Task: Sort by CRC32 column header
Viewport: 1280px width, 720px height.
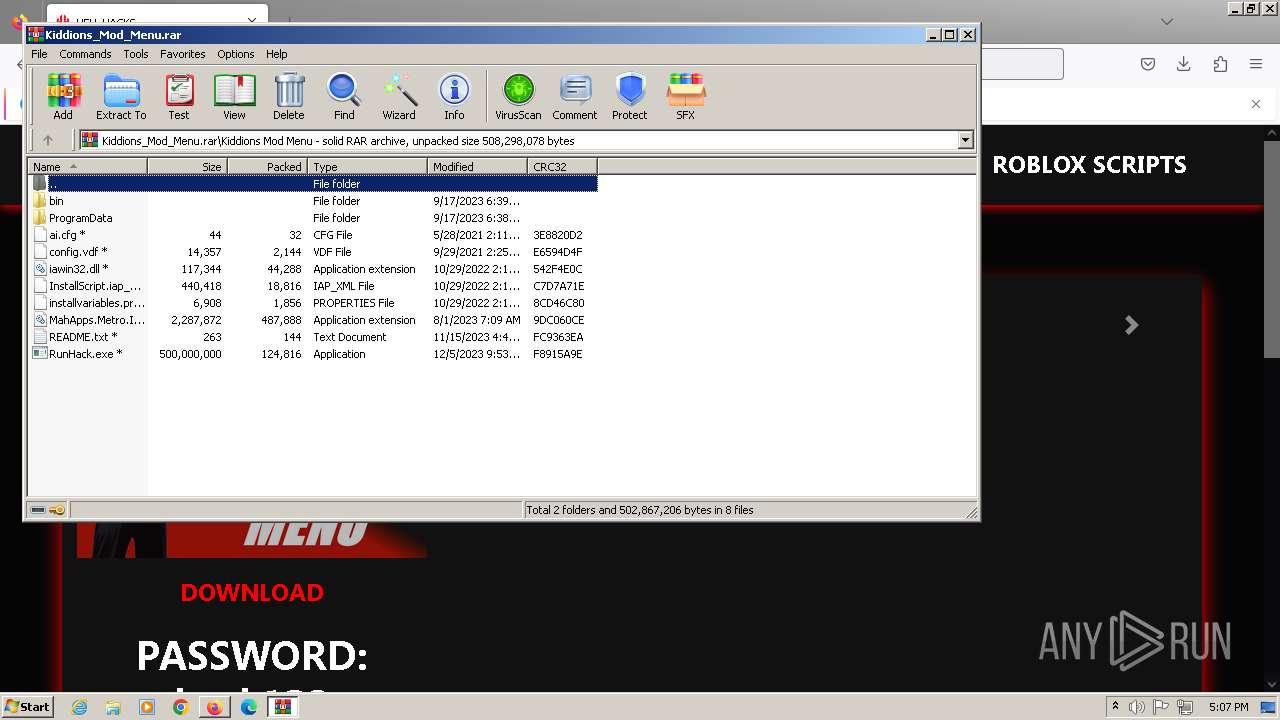Action: tap(562, 167)
